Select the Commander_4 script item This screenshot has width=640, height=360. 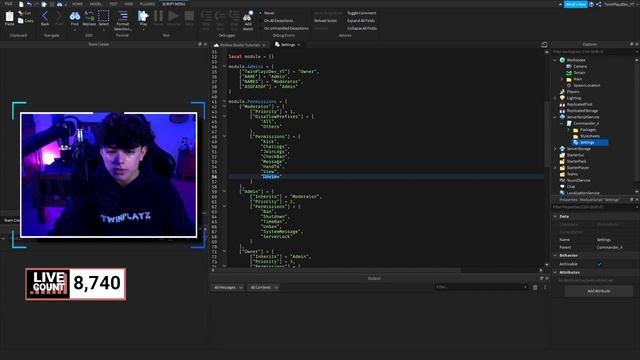coord(586,123)
